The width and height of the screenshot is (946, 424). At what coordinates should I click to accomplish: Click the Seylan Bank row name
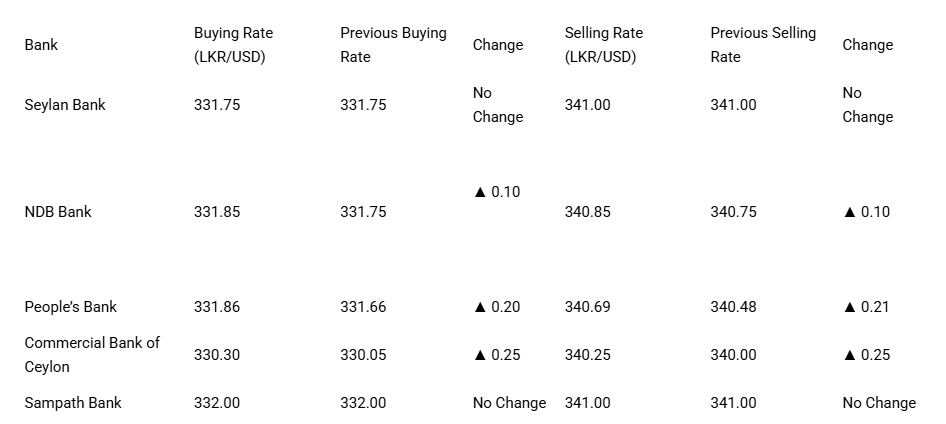pos(65,105)
